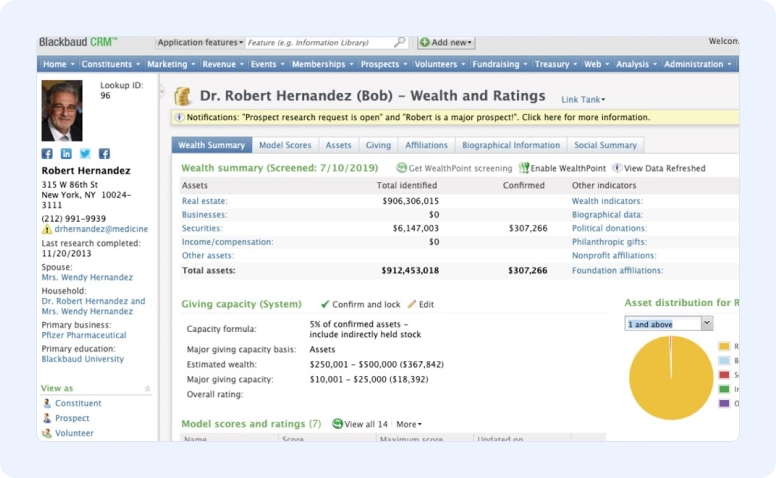Click the Feature search input field
Image resolution: width=776 pixels, height=478 pixels.
pyautogui.click(x=319, y=43)
